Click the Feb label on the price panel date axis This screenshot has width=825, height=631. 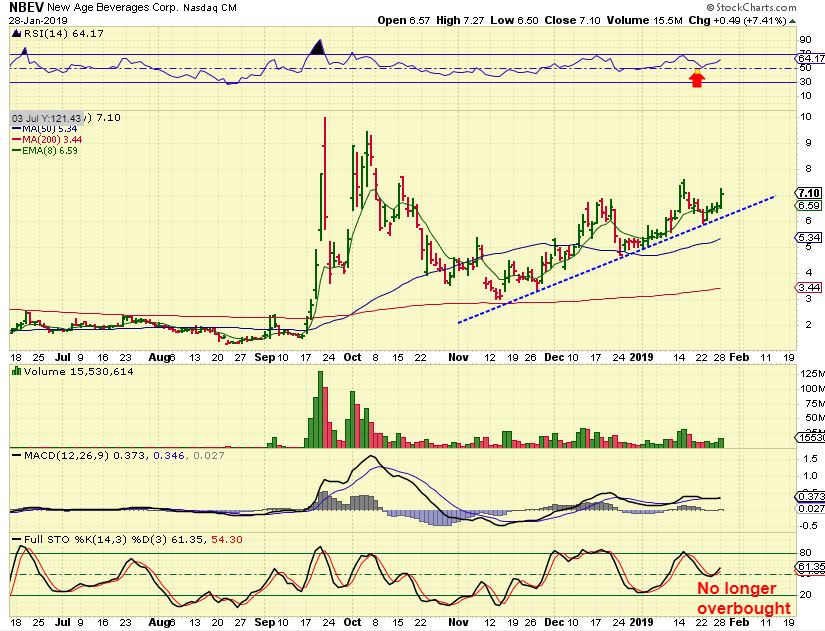coord(739,357)
